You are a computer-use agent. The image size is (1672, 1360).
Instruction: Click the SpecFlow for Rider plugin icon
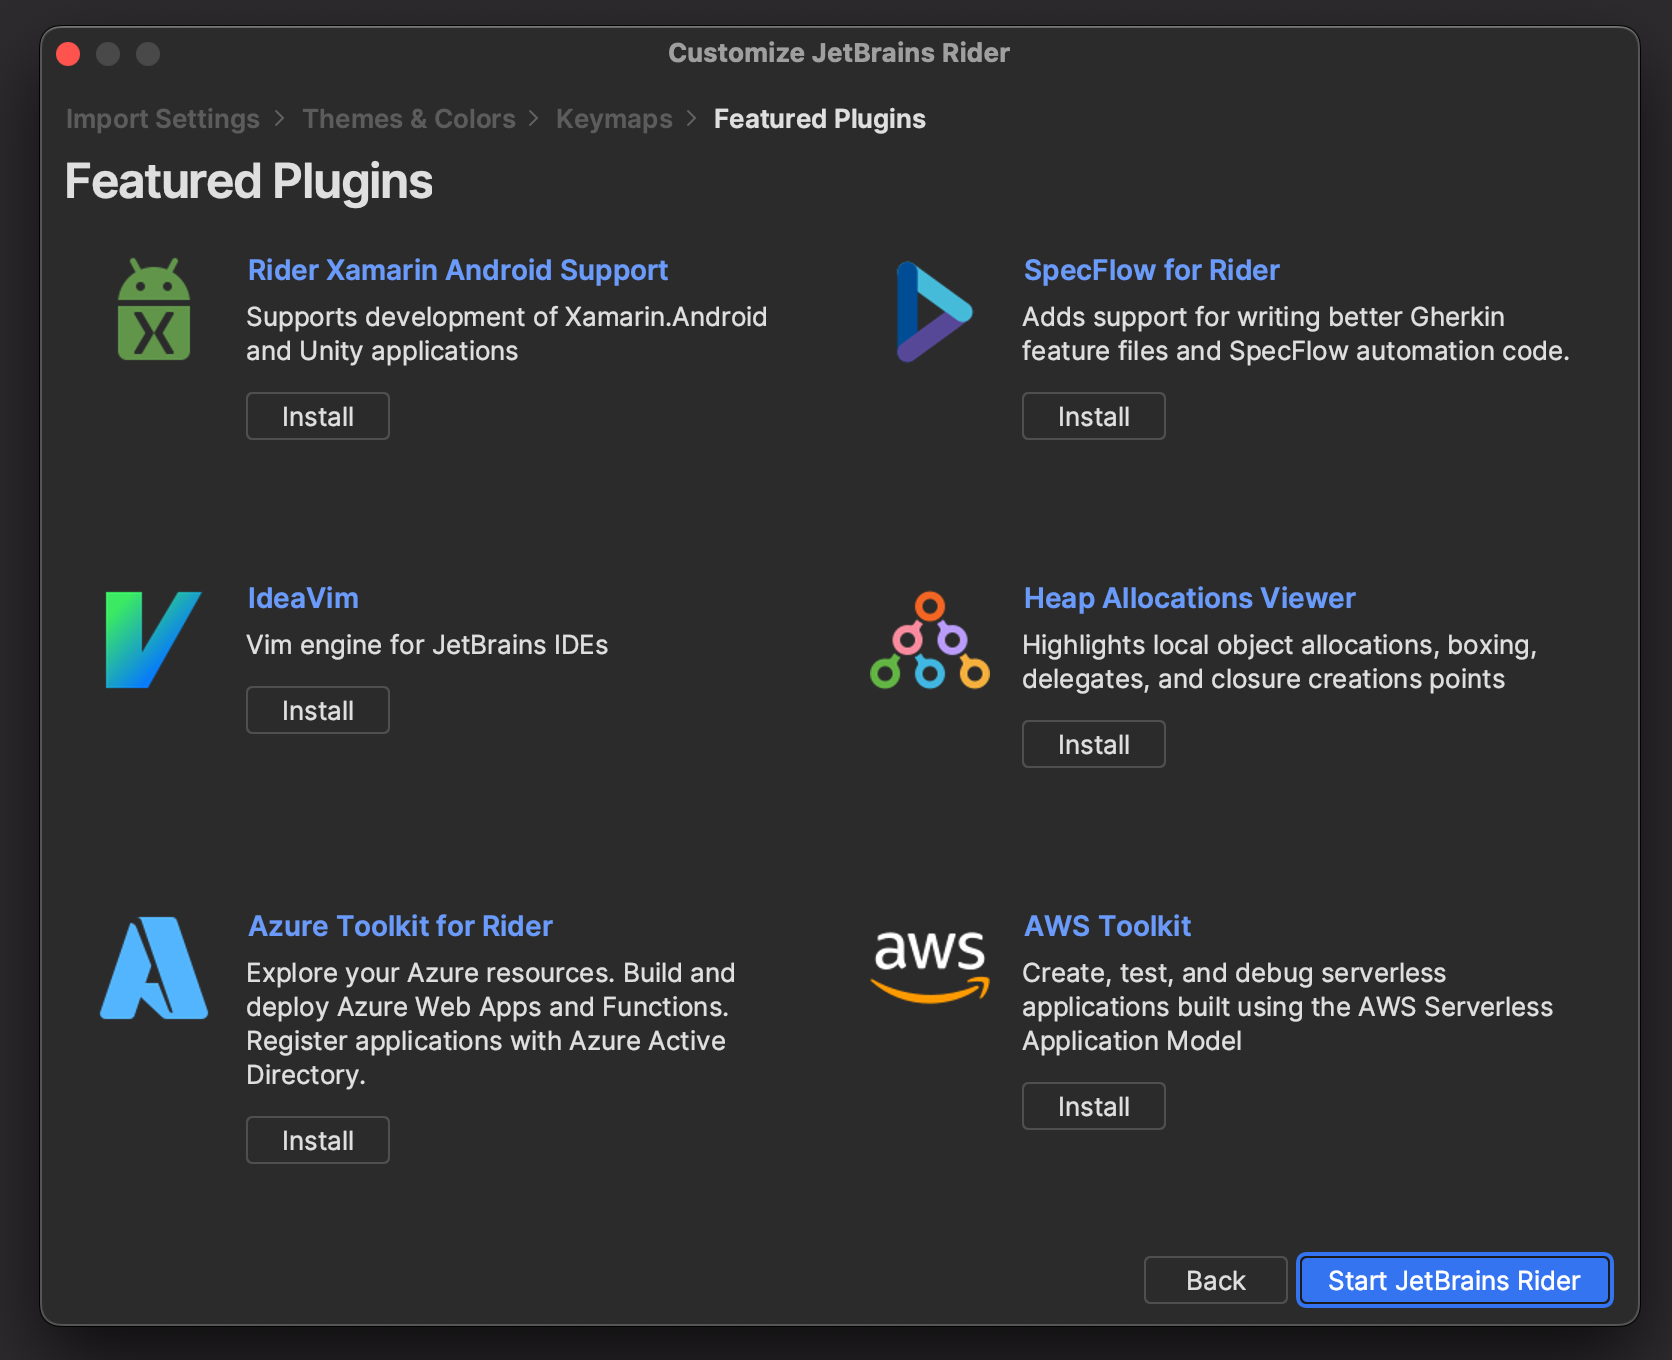pyautogui.click(x=934, y=311)
